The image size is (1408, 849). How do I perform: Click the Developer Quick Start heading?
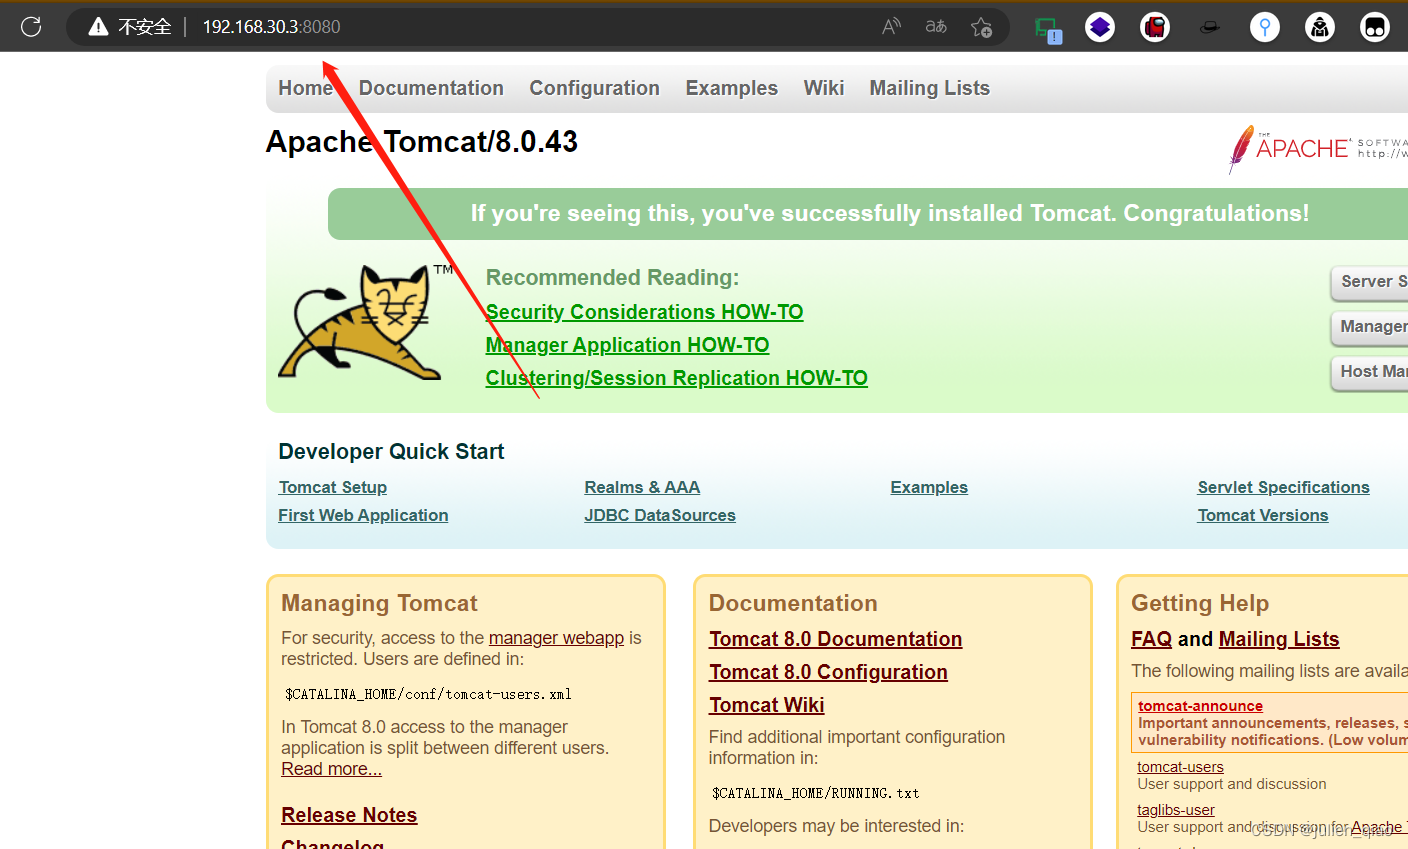tap(391, 451)
